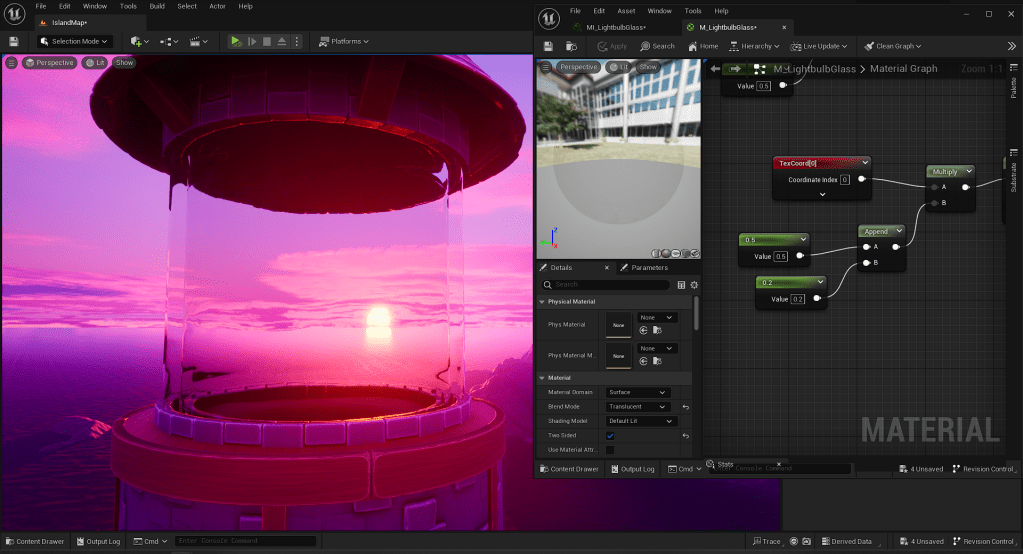1023x554 pixels.
Task: Click Content Drawer in the bottom status bar
Action: coord(34,541)
